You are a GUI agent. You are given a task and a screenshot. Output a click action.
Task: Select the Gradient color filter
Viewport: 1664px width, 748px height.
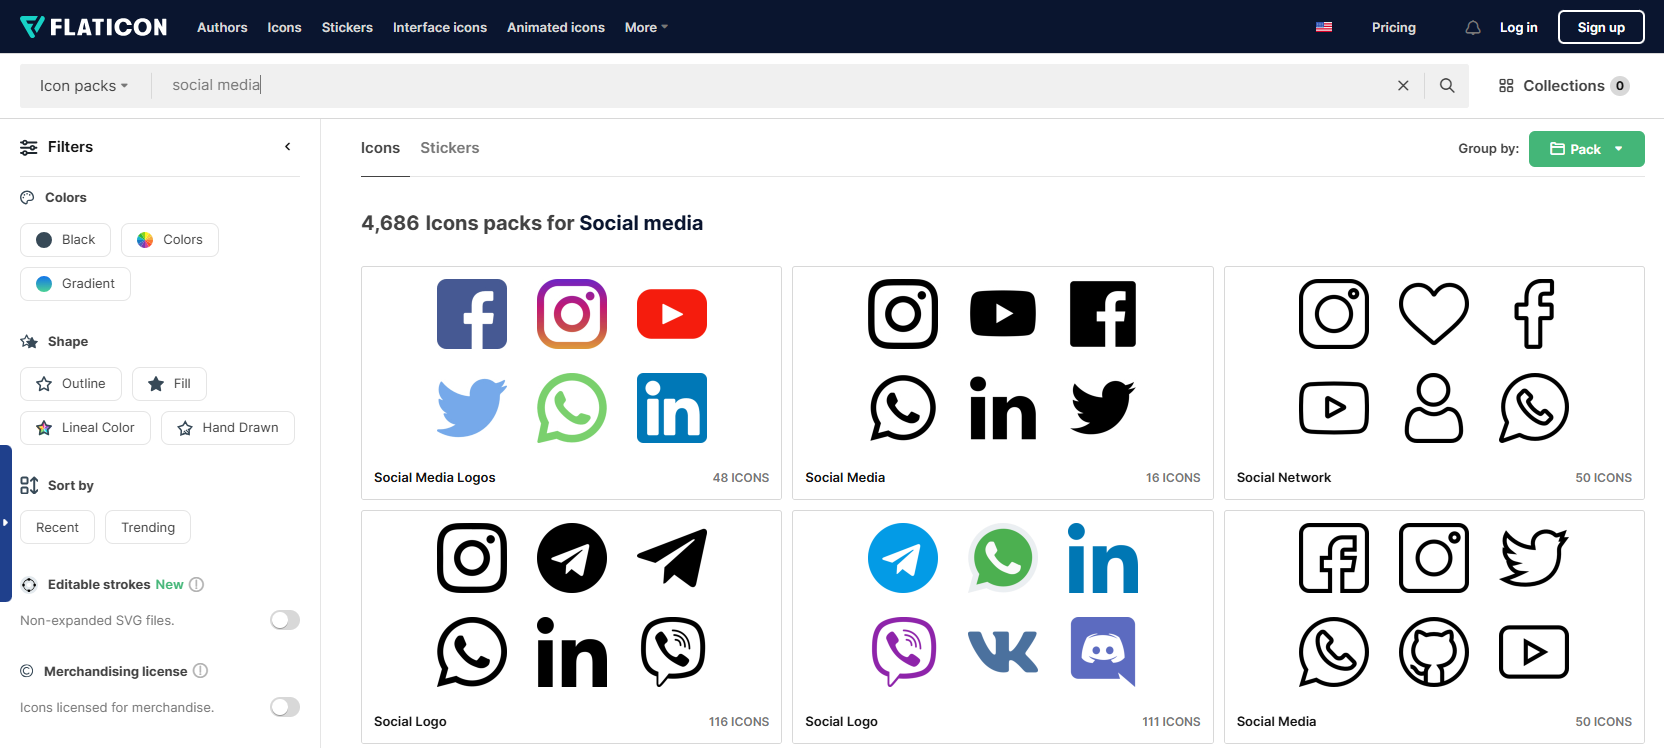(x=75, y=284)
